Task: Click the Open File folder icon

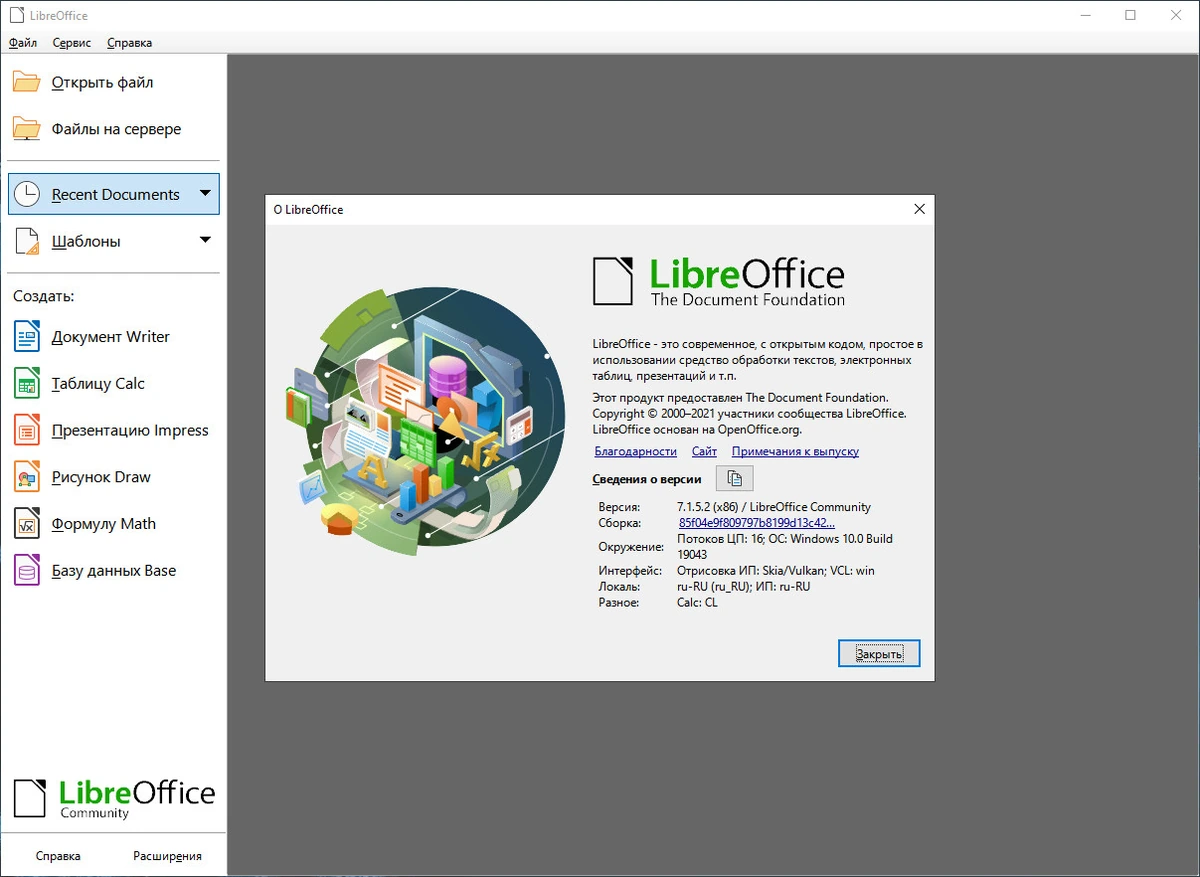Action: pos(27,82)
